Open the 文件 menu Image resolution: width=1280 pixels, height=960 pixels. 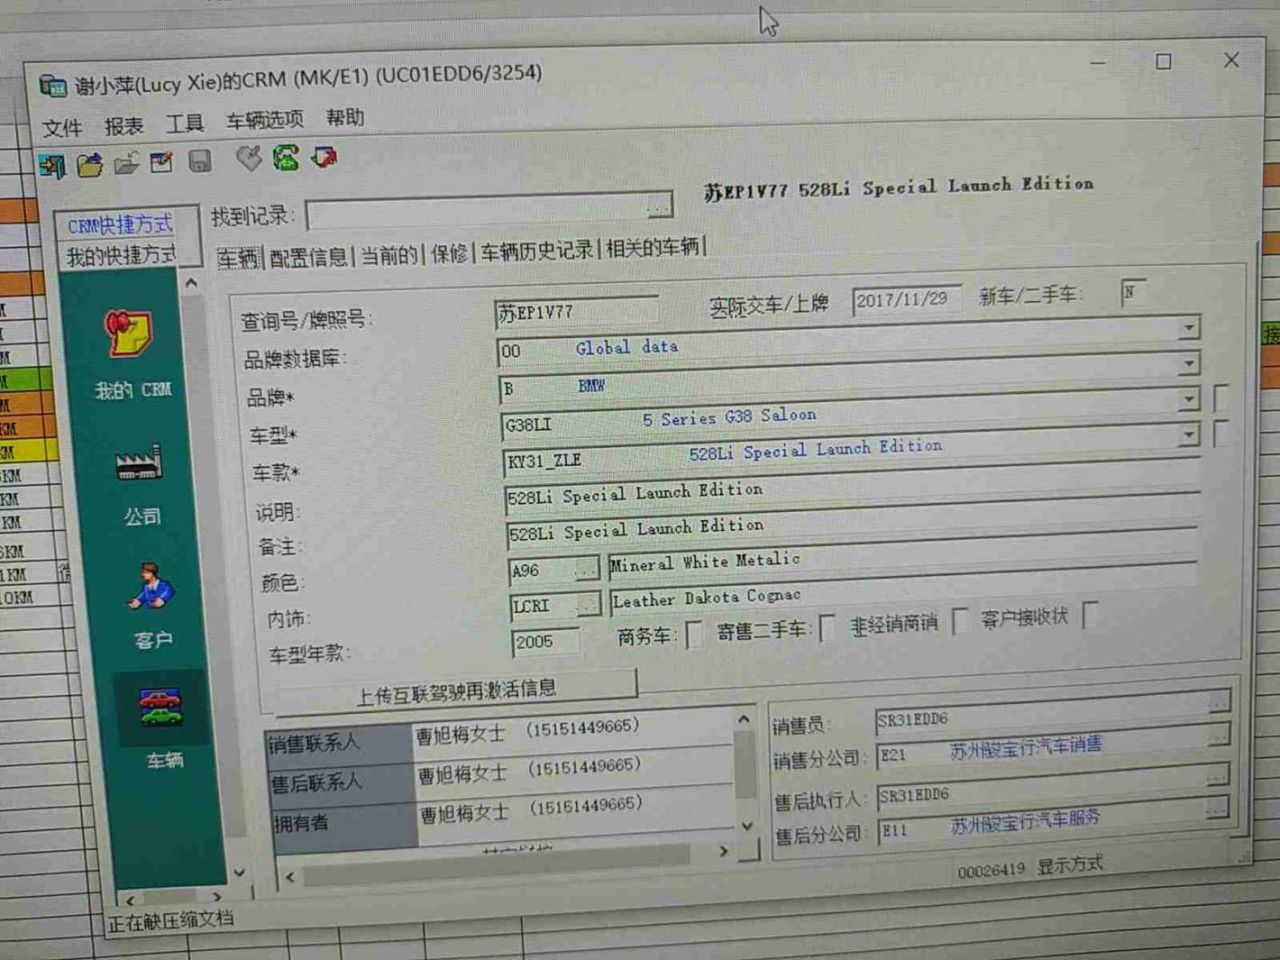coord(62,128)
